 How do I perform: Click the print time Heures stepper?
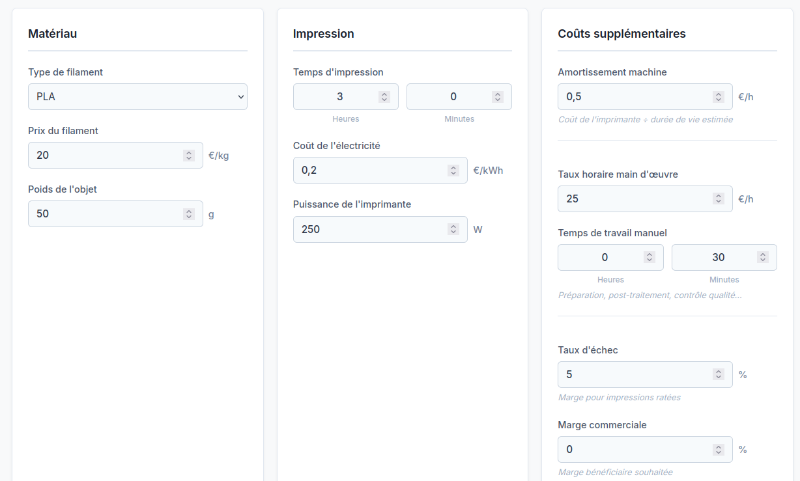click(x=384, y=97)
